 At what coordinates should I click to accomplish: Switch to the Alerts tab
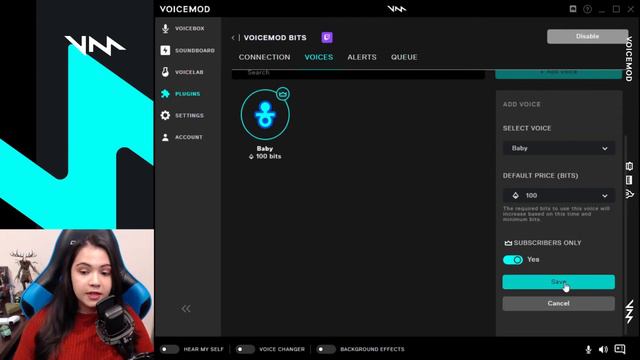pyautogui.click(x=362, y=57)
